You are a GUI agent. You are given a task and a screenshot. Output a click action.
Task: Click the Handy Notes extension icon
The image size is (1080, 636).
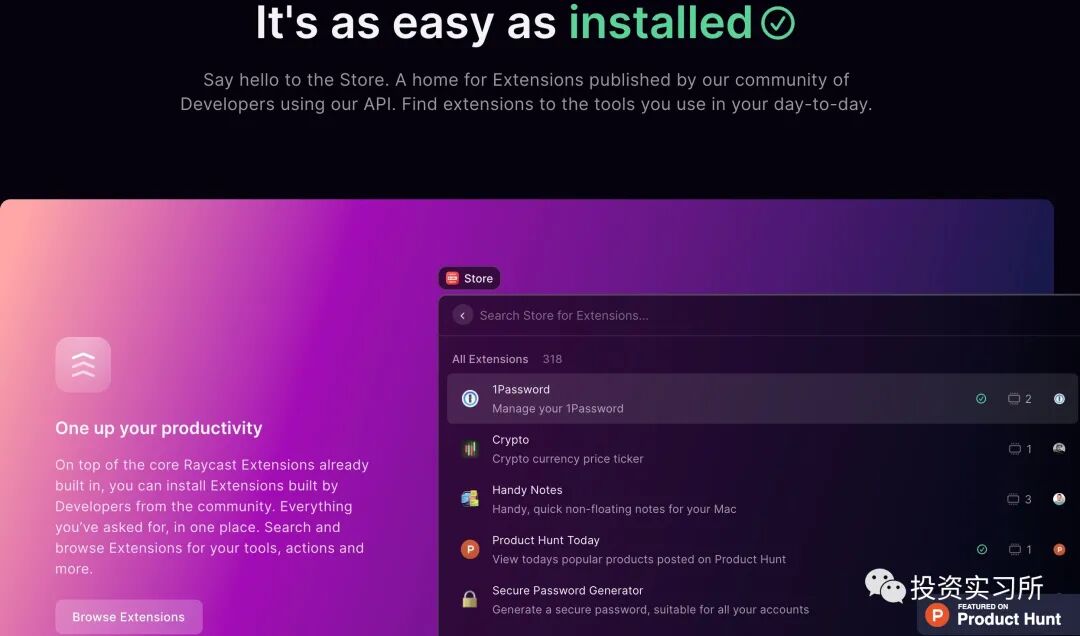pyautogui.click(x=470, y=499)
